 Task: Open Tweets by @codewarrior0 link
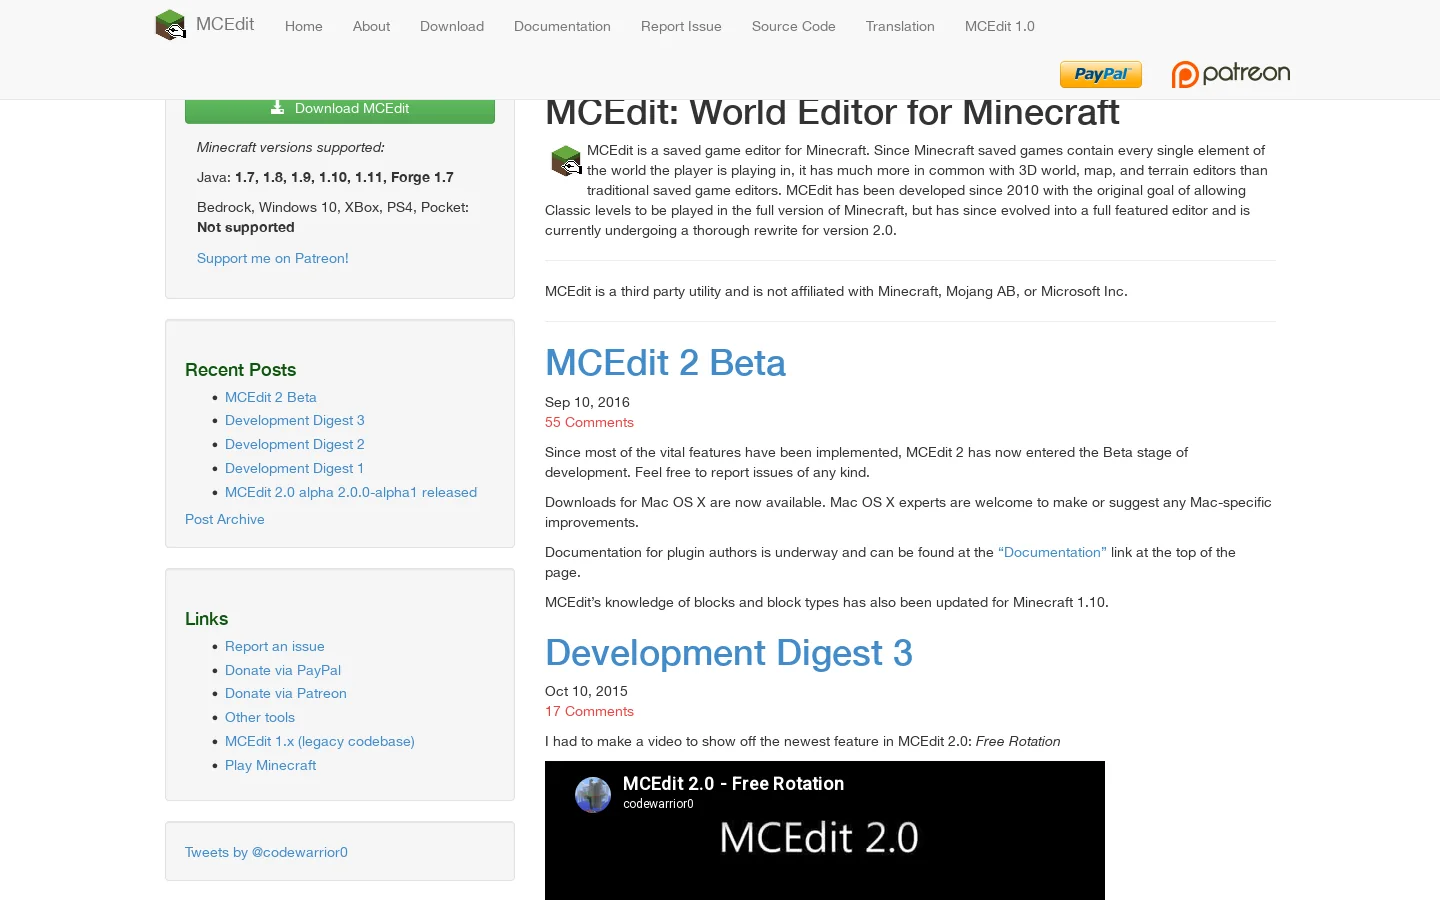click(267, 852)
